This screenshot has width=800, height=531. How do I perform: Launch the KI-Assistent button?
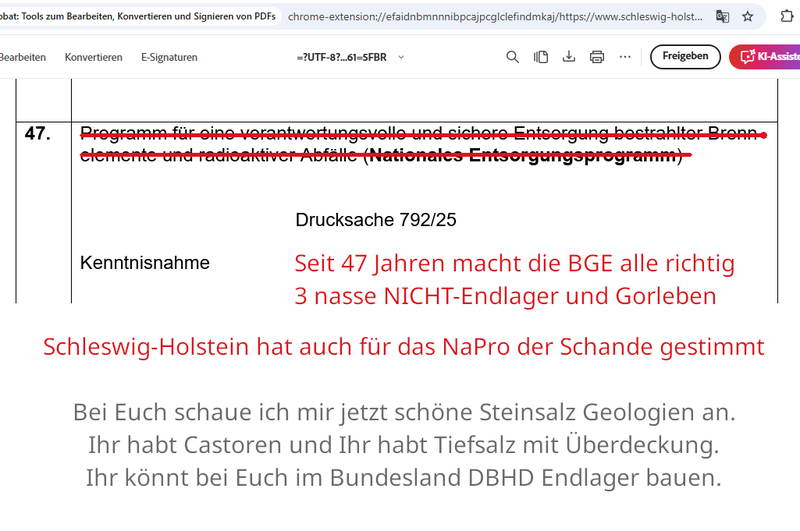[x=766, y=57]
